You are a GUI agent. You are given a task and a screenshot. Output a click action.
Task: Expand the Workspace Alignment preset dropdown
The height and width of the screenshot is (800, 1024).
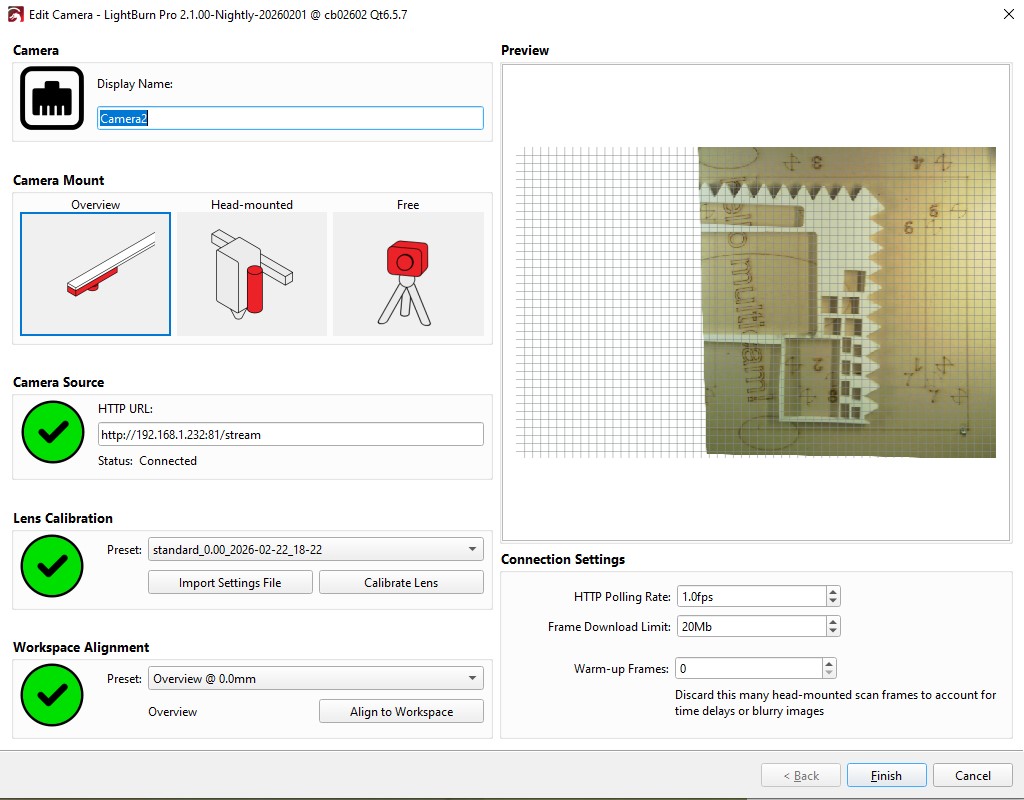click(315, 679)
